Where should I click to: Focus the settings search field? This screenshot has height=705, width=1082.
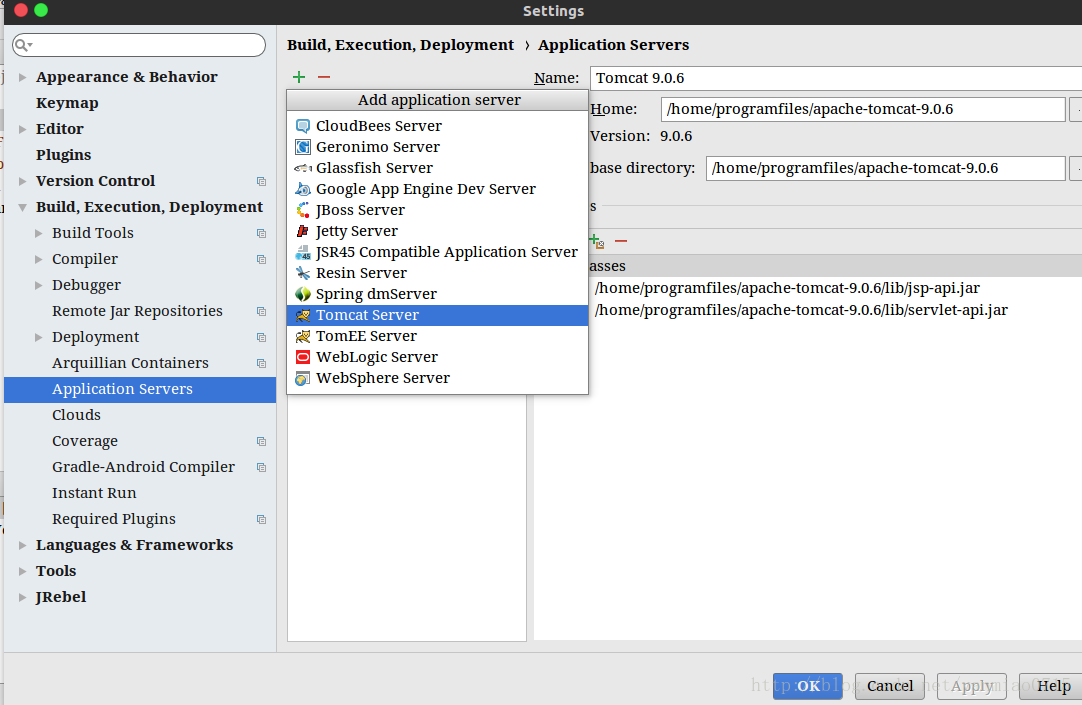tap(139, 46)
